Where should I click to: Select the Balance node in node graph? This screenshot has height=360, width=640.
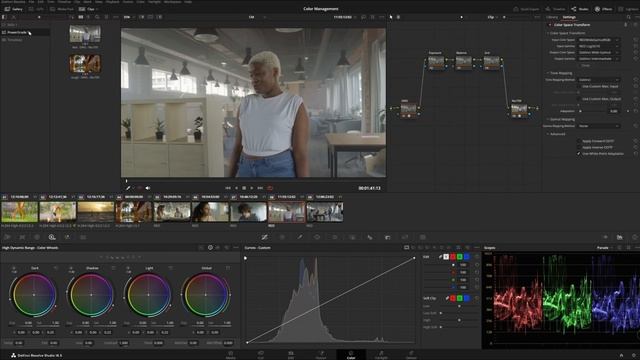(x=463, y=62)
